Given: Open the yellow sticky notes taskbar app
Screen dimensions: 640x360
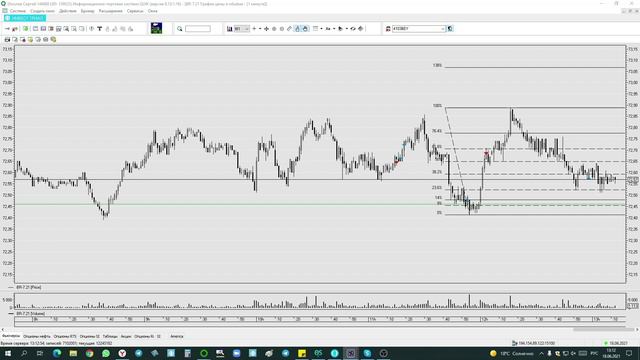Looking at the screenshot, I should 302,353.
